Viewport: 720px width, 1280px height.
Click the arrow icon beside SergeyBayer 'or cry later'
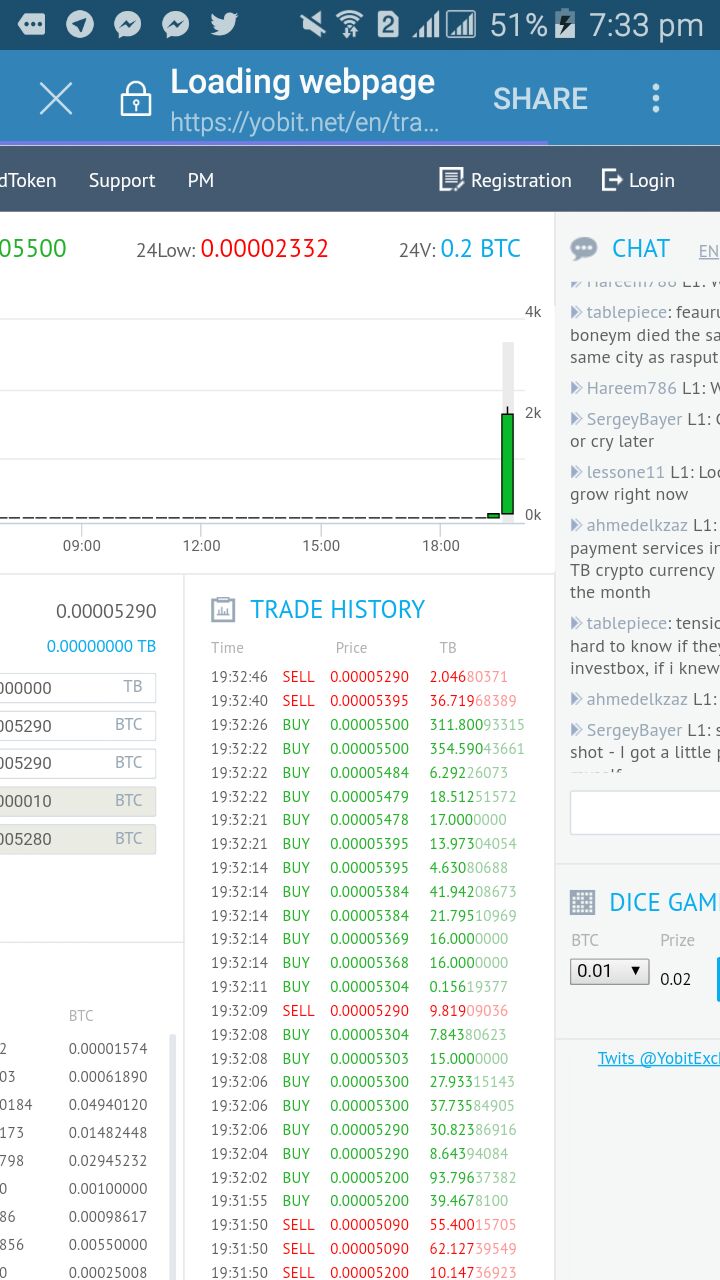576,419
